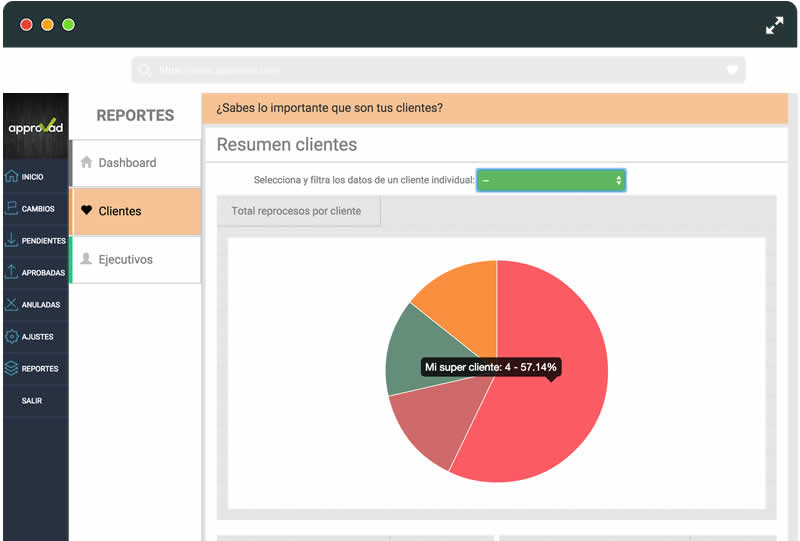
Task: Open the Dashboard reports tab
Action: 136,163
